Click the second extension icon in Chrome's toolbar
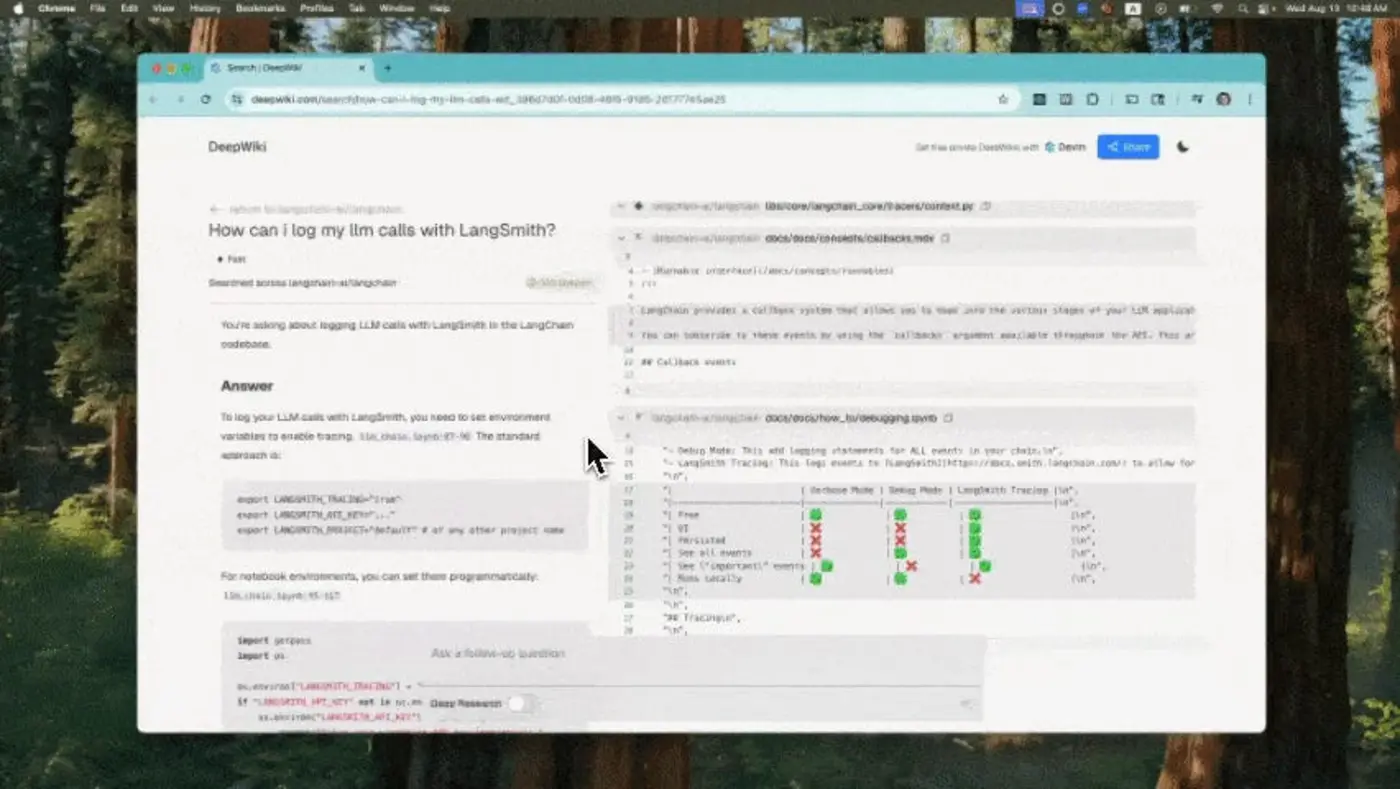 point(1066,99)
